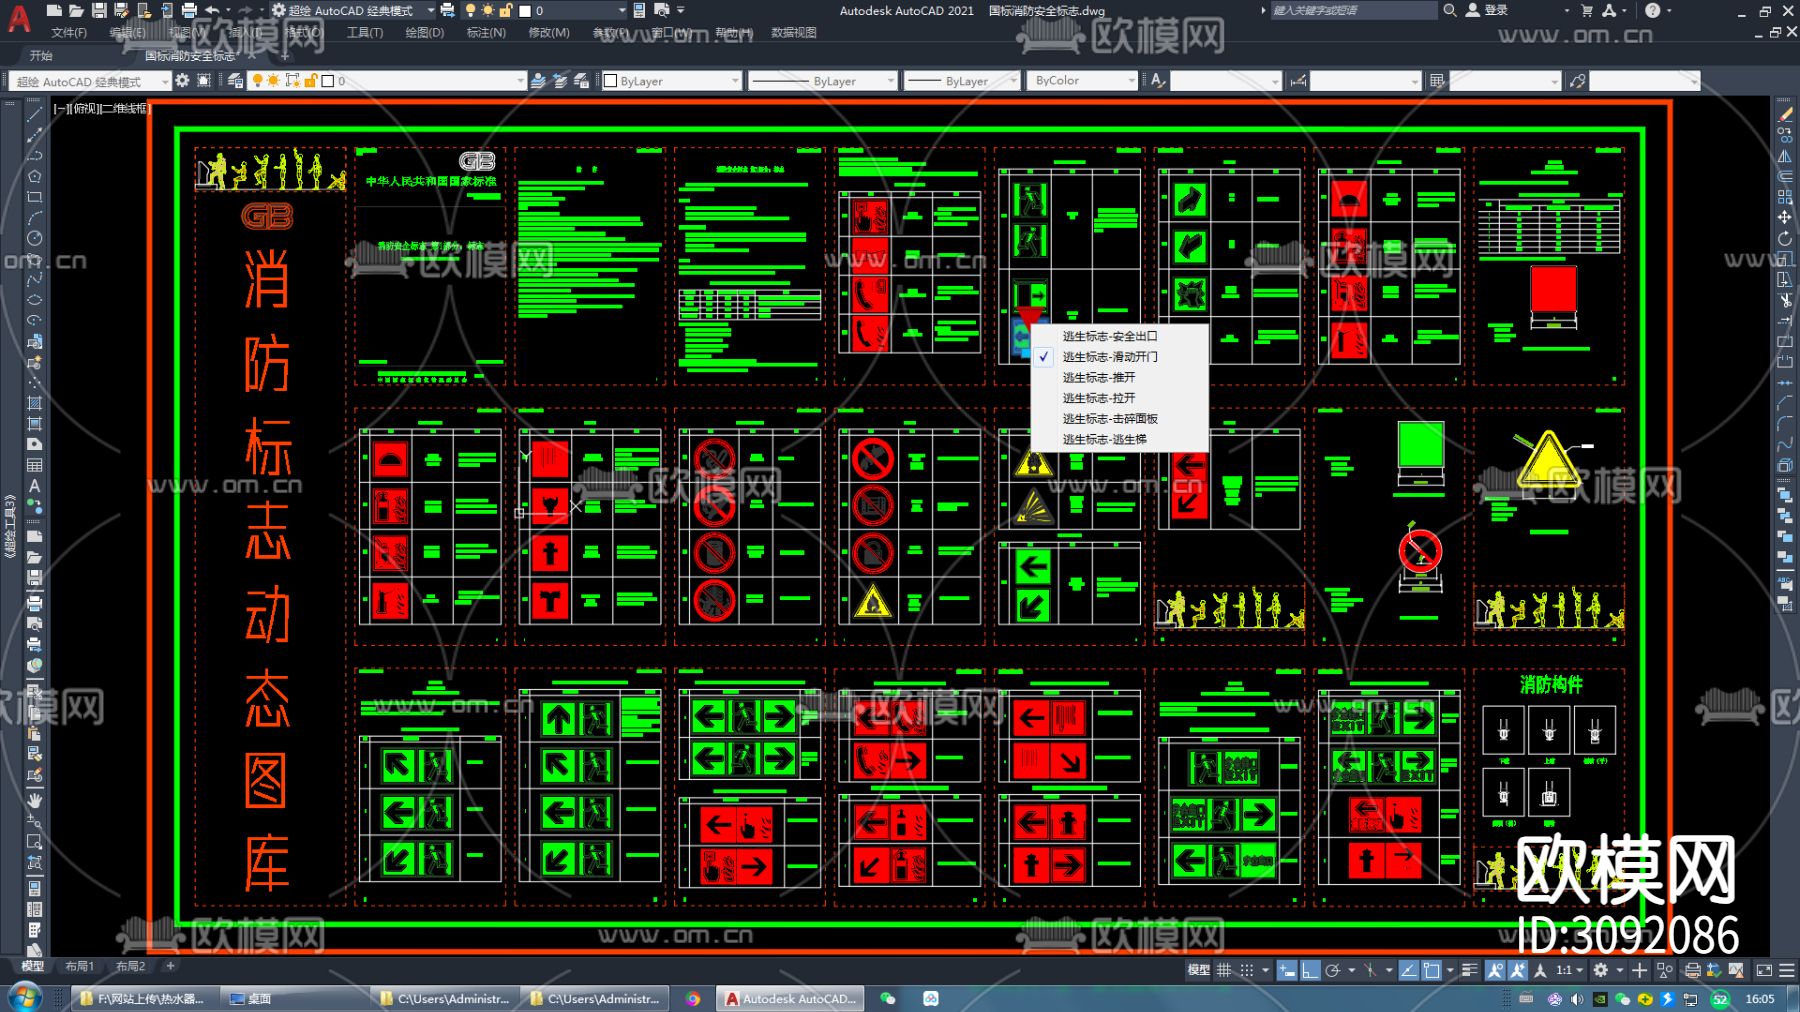1800x1012 pixels.
Task: Open the AutoCAD application menu logo
Action: 18,18
